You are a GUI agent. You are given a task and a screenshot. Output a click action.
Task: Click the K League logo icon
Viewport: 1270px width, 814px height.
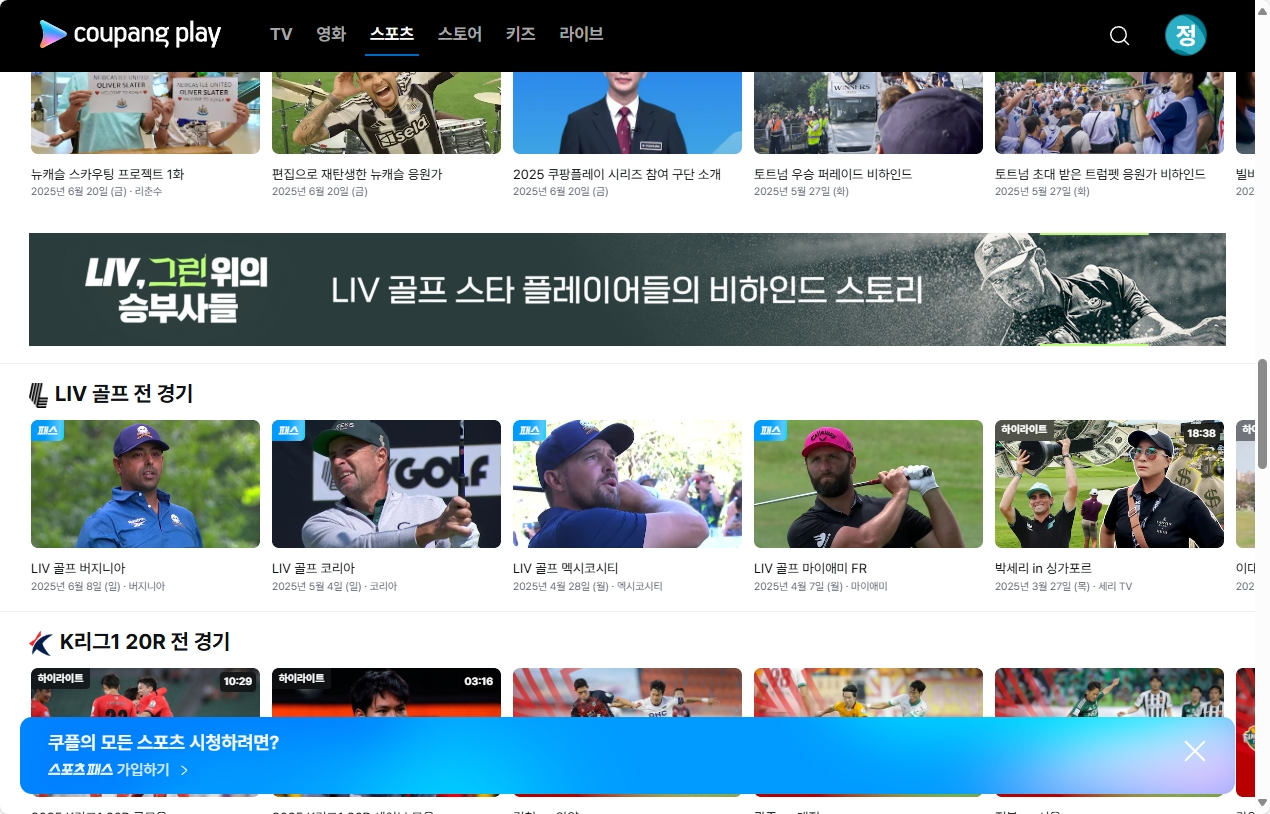coord(41,642)
